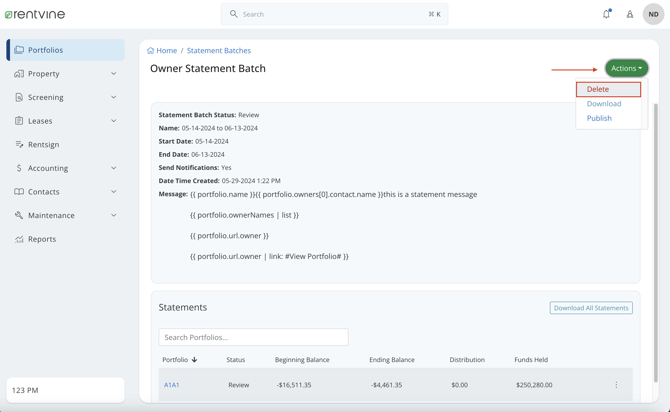This screenshot has width=670, height=412.
Task: Click the Reports chart icon
Action: [x=19, y=239]
